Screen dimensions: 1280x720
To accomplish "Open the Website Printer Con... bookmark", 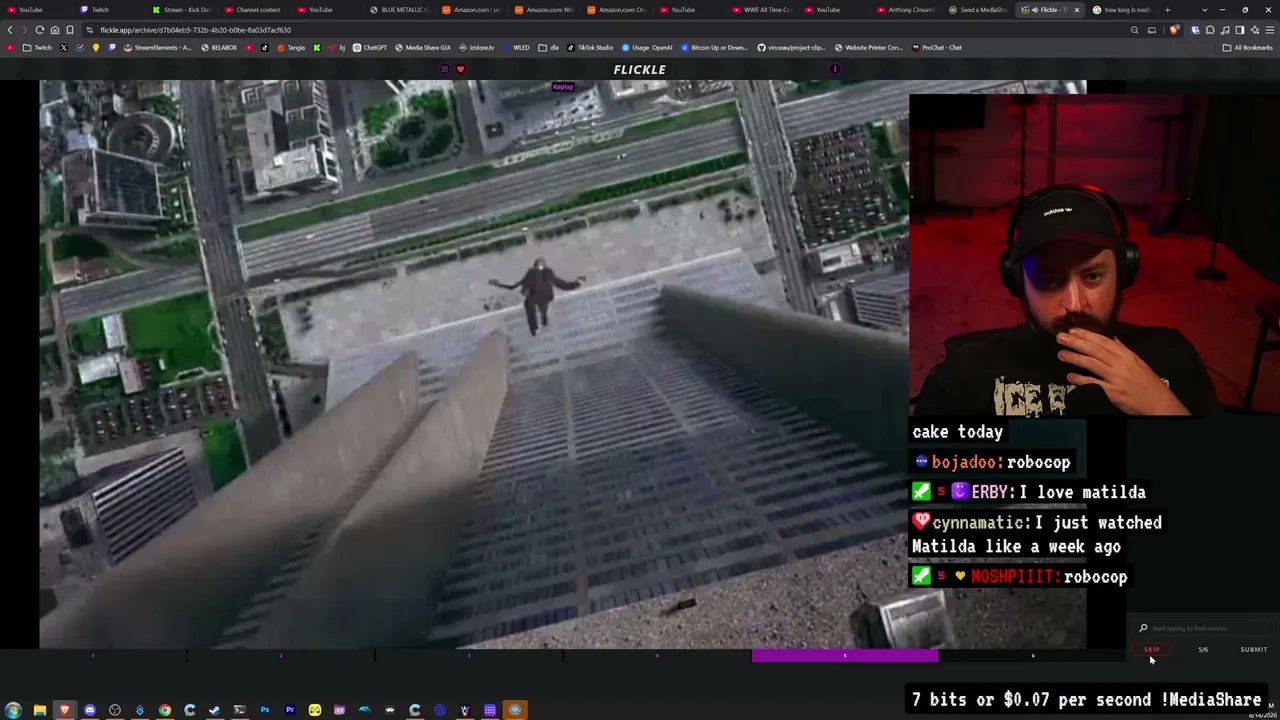I will click(868, 47).
